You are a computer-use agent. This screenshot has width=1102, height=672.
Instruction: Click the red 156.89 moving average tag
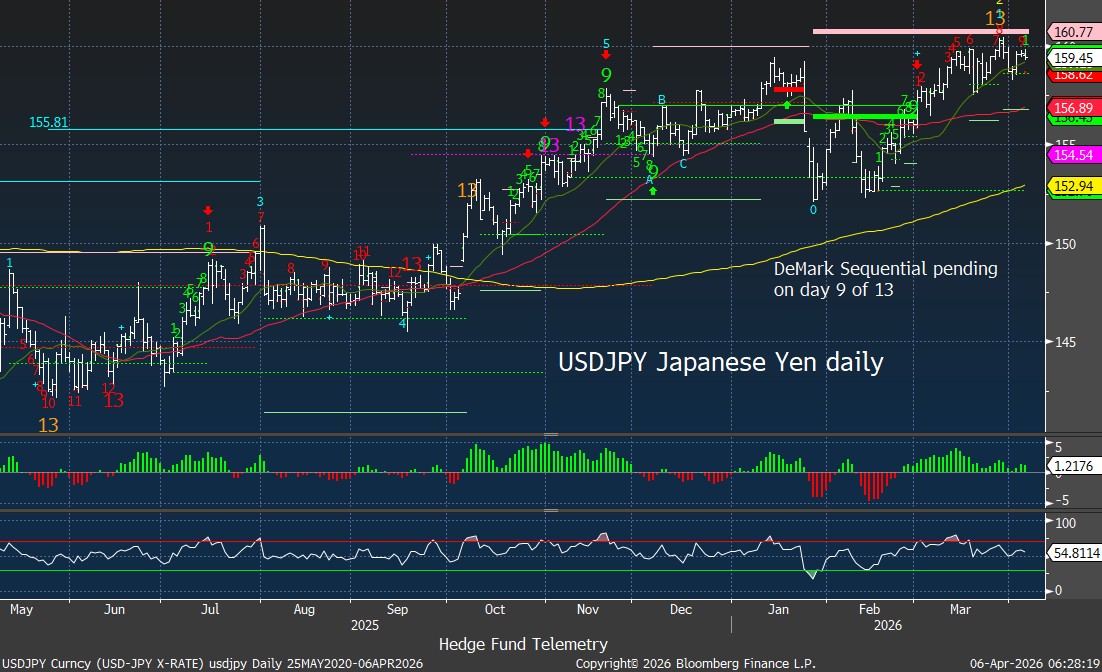point(1073,108)
